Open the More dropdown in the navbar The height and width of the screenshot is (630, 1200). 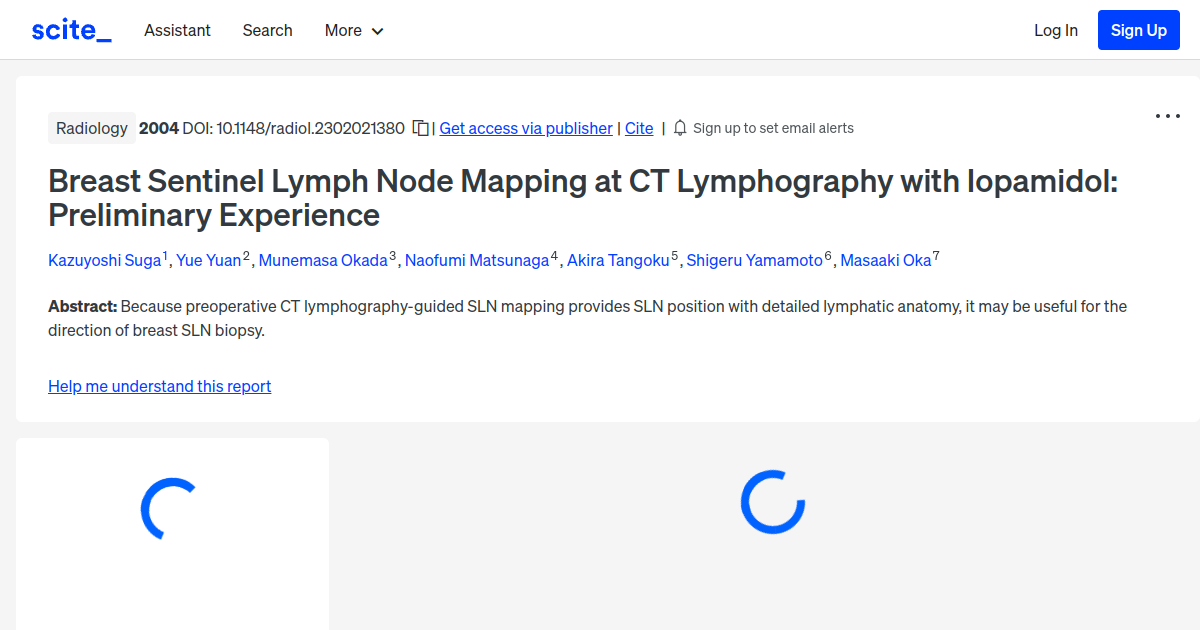pyautogui.click(x=353, y=31)
